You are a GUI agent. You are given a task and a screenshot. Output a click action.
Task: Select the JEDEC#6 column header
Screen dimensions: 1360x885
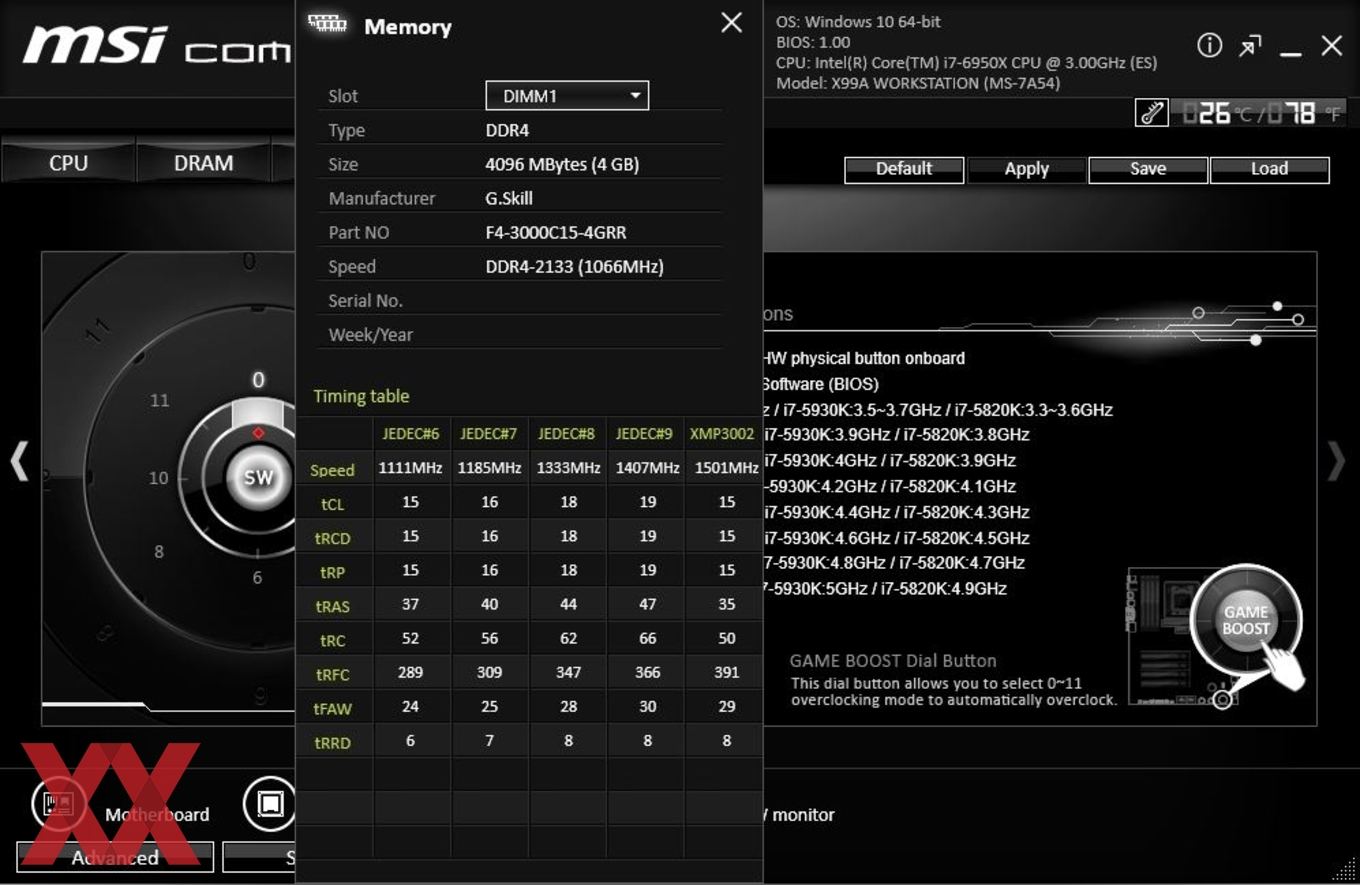[x=411, y=433]
